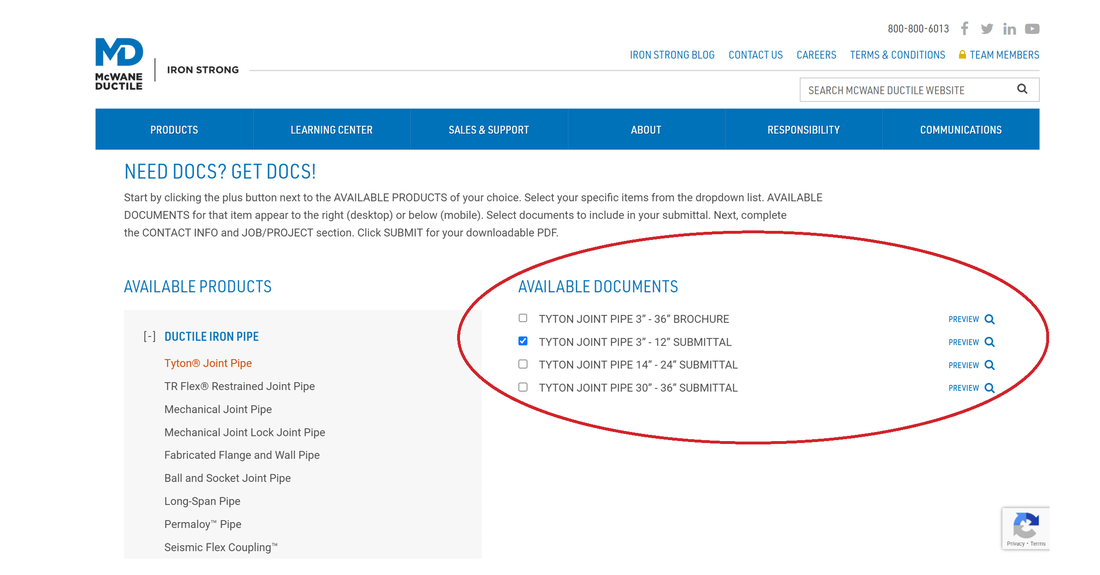Image resolution: width=1100 pixels, height=575 pixels.
Task: Click magnifier icon for 30"-36" Submittal
Action: pyautogui.click(x=989, y=388)
